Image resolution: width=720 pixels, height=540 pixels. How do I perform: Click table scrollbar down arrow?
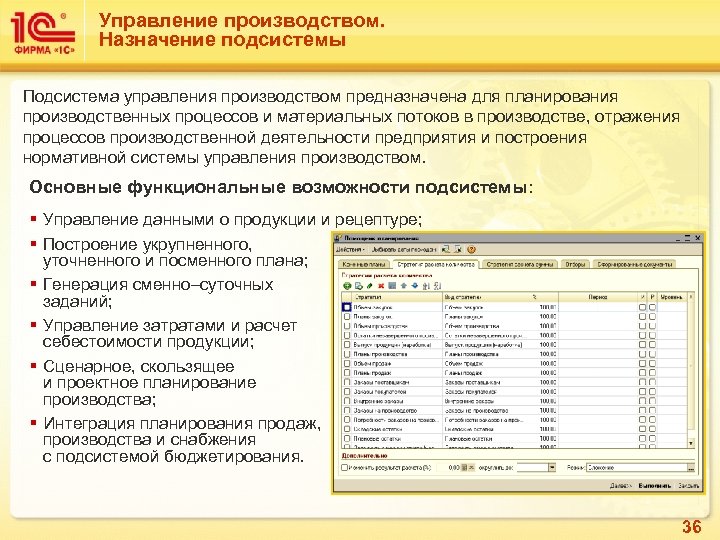pos(691,443)
